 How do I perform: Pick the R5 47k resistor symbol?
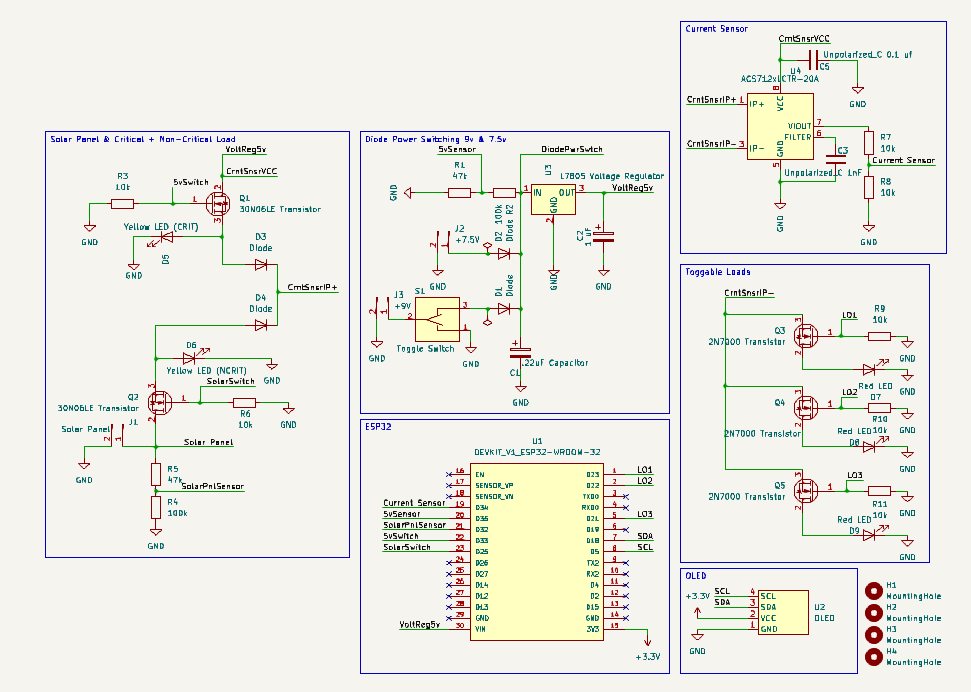(156, 475)
